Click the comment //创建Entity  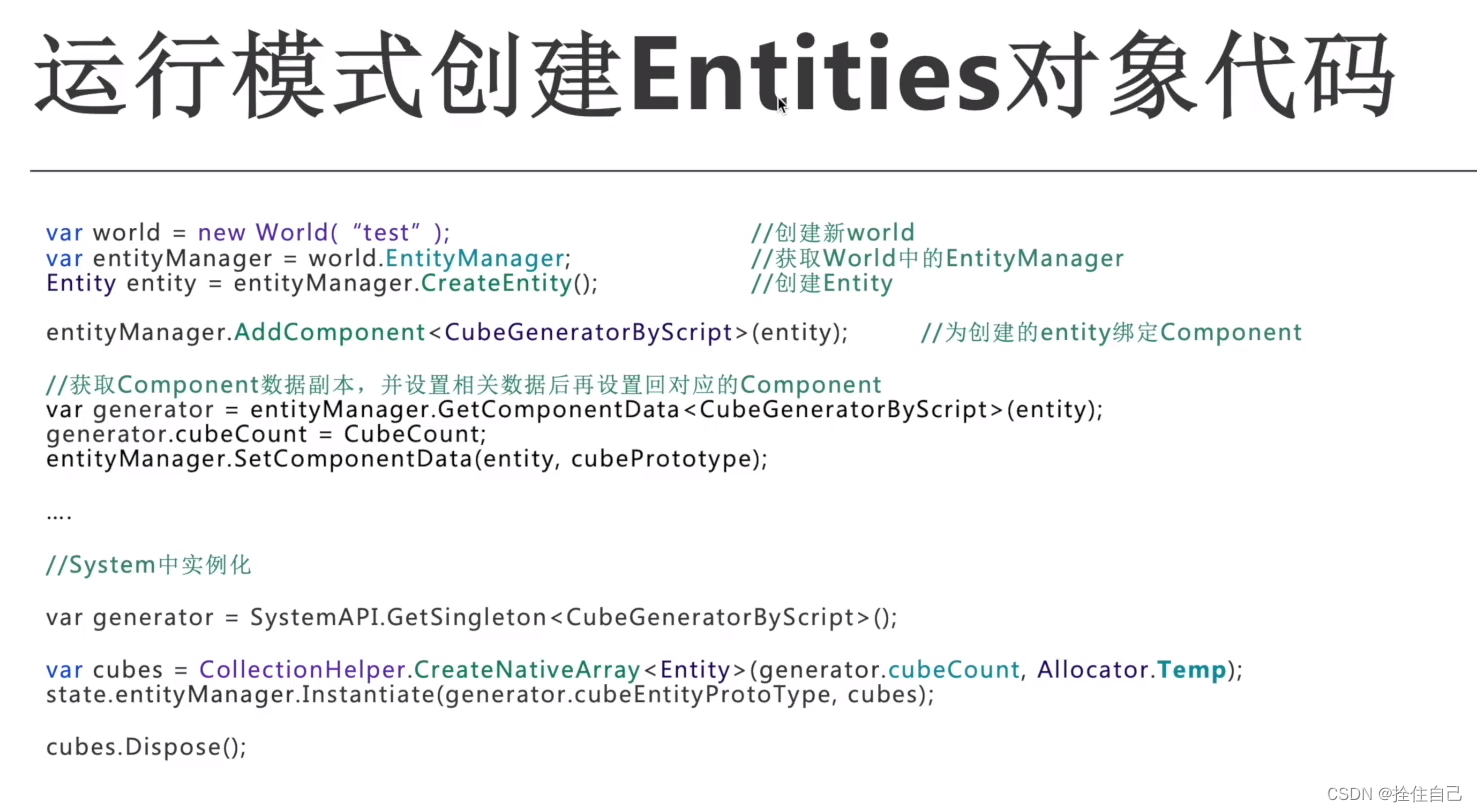point(821,284)
